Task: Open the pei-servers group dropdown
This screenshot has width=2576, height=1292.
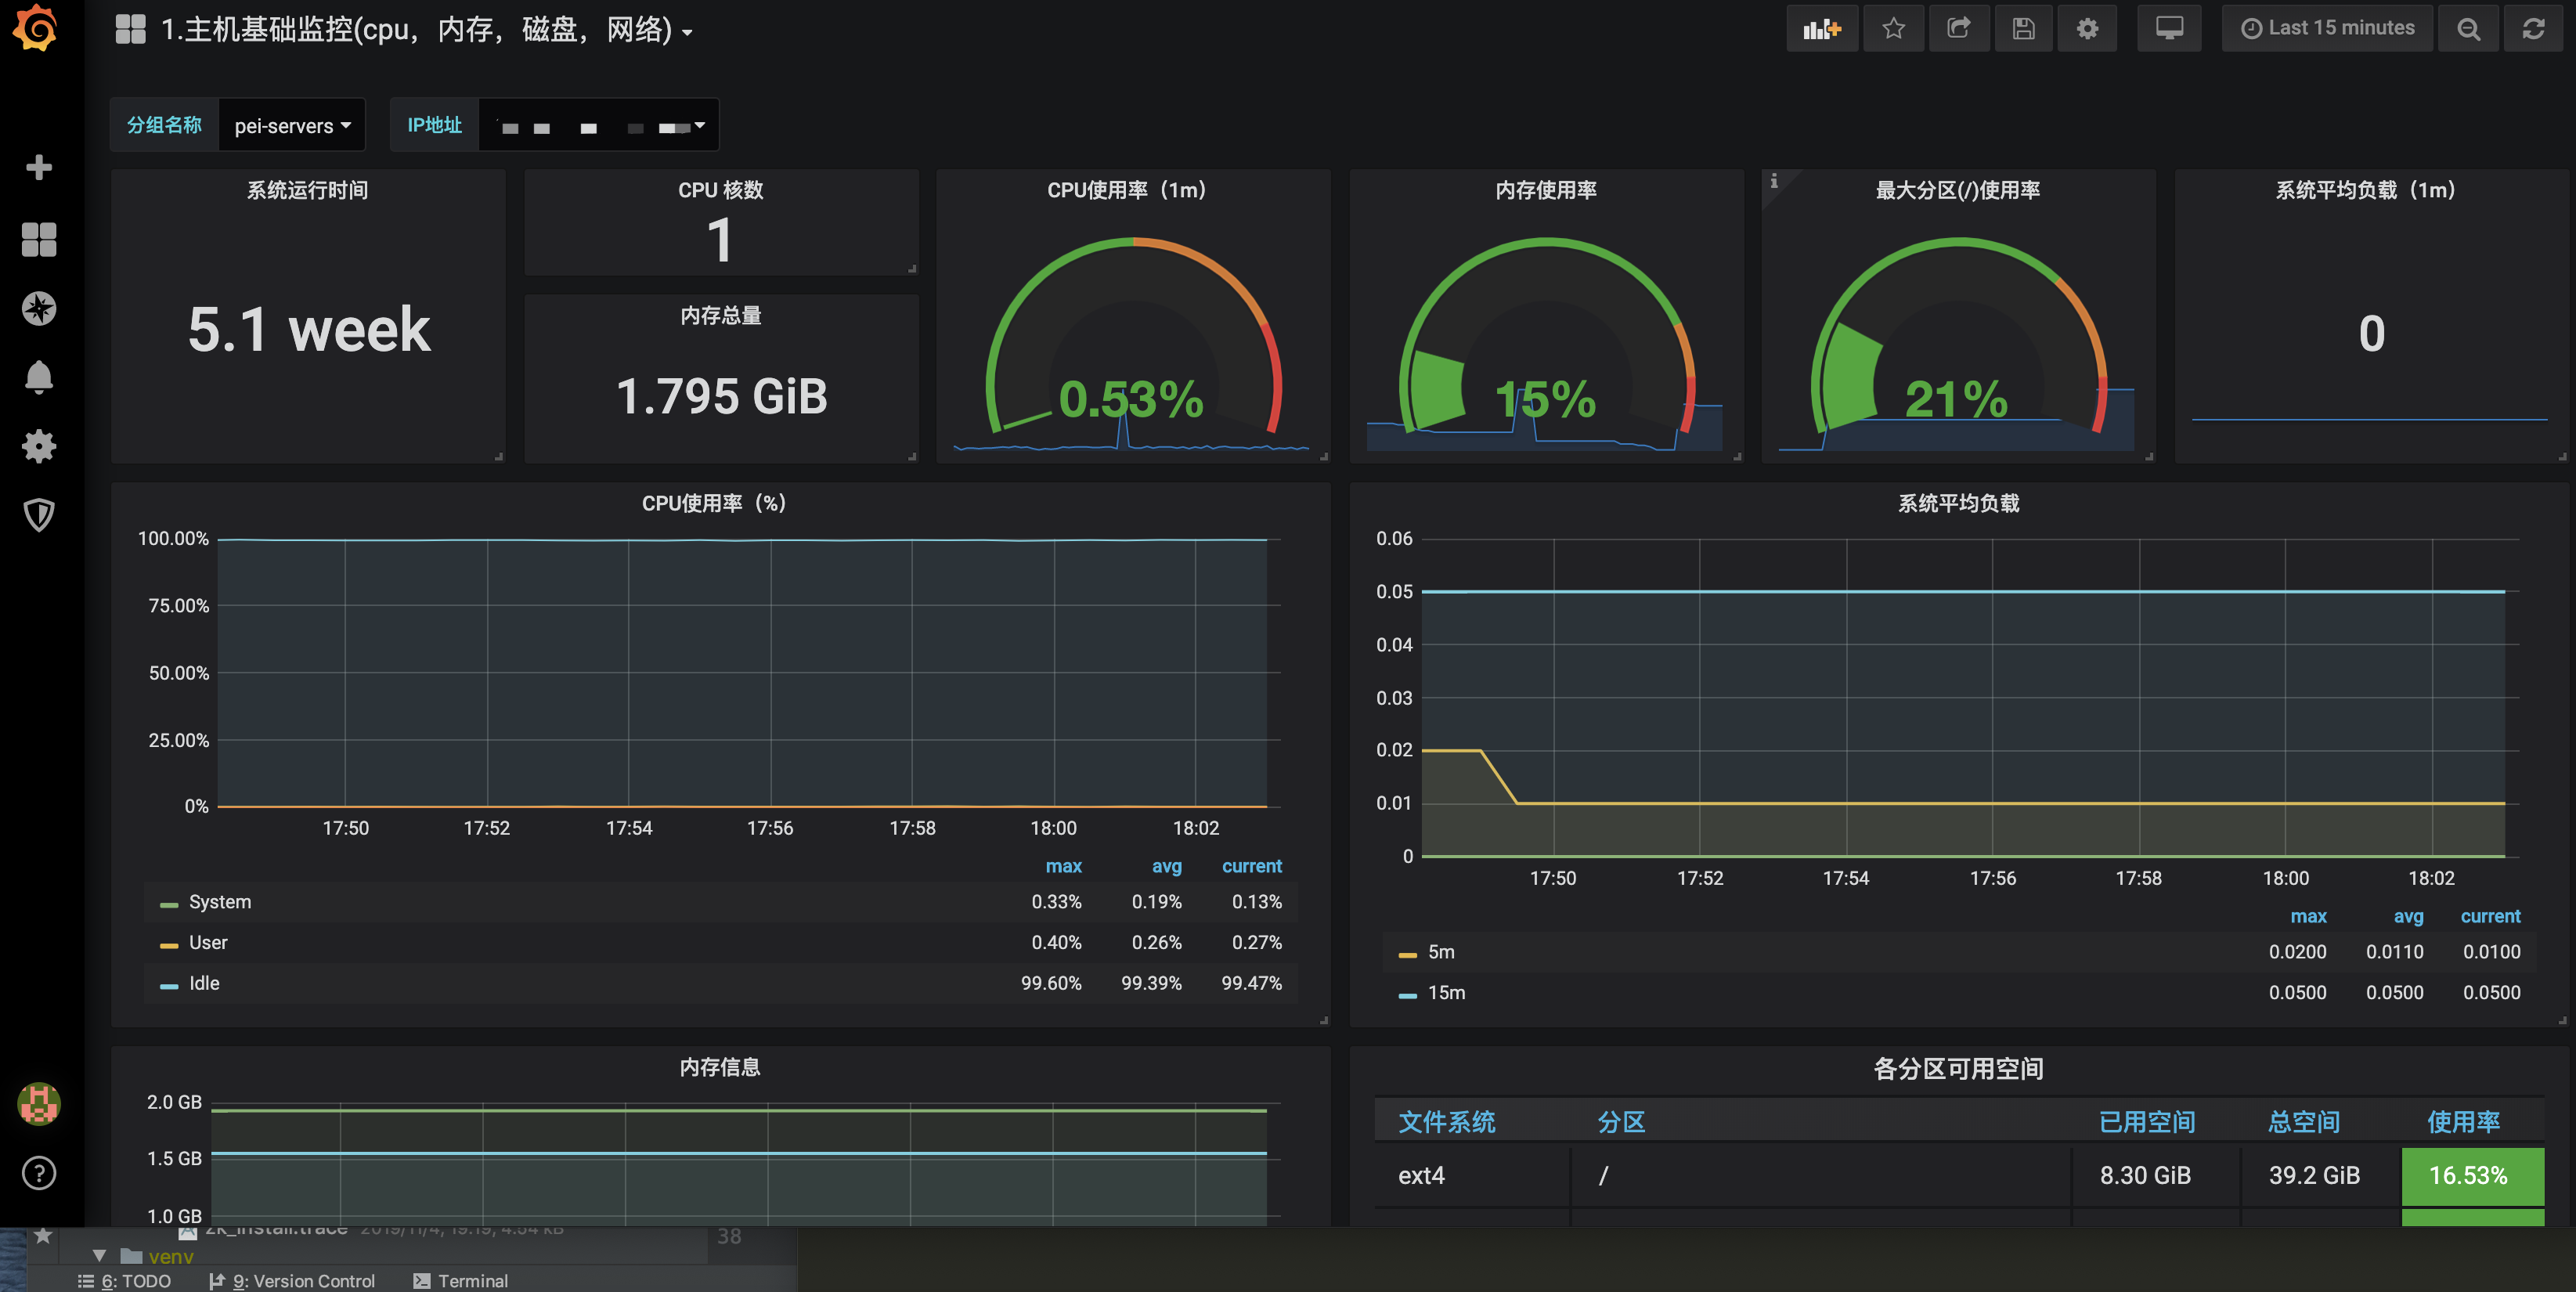Action: pyautogui.click(x=292, y=126)
